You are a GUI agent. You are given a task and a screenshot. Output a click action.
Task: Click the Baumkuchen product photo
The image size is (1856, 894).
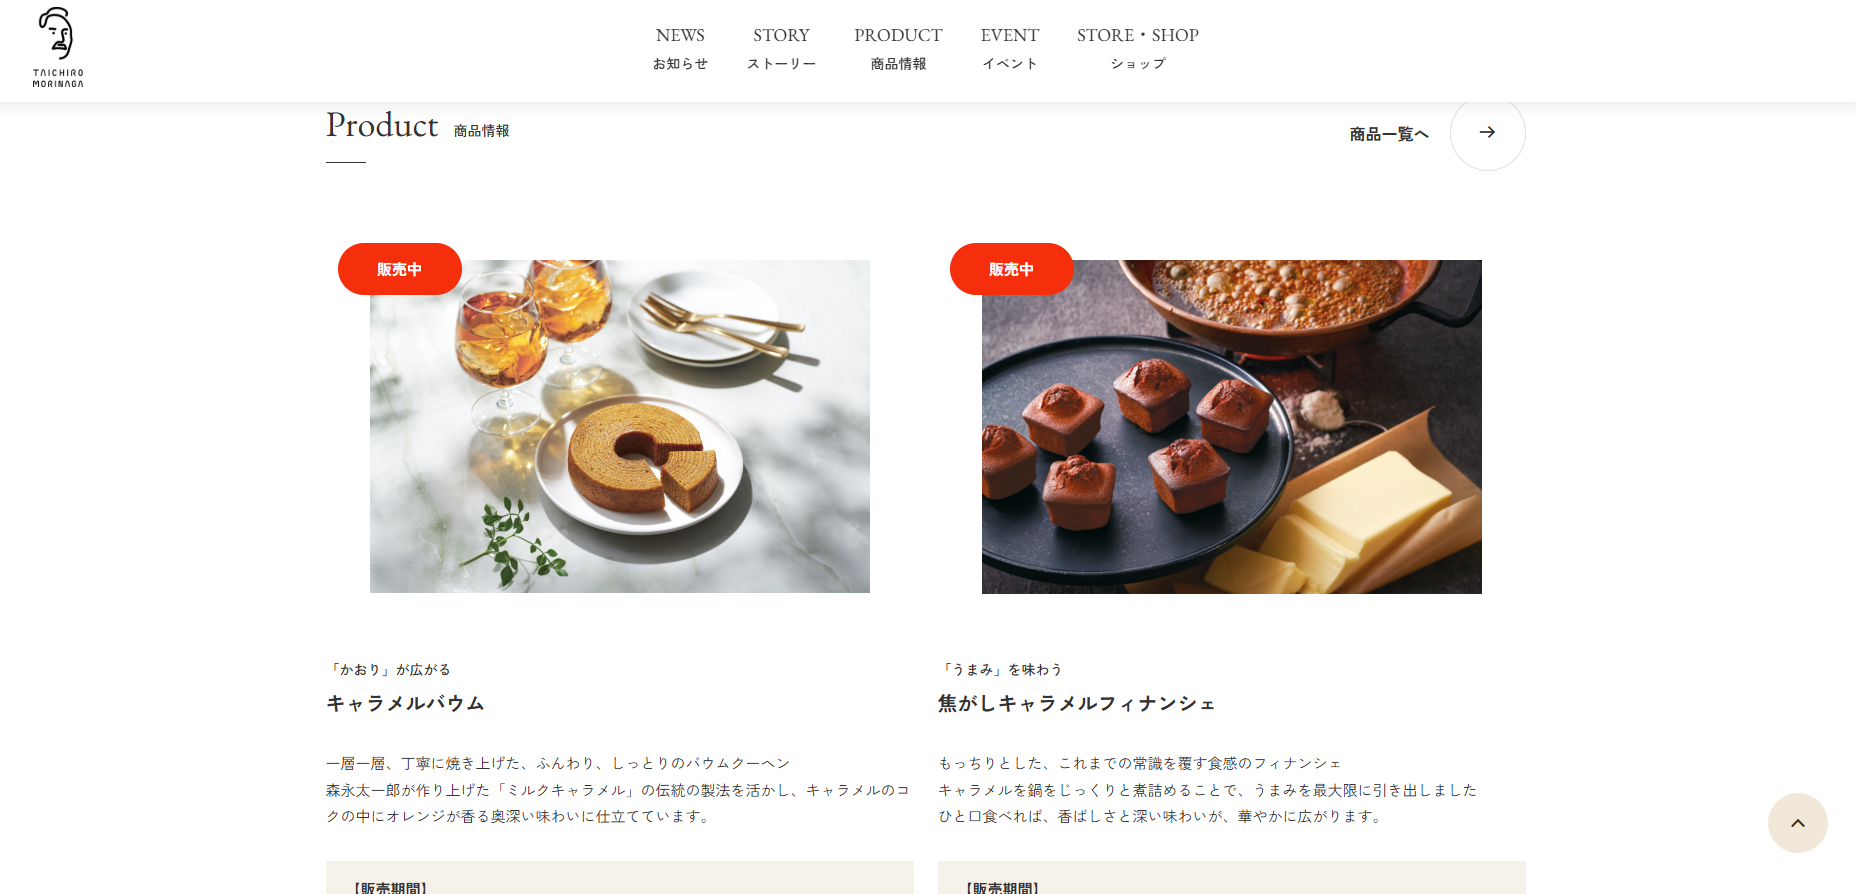pos(620,426)
